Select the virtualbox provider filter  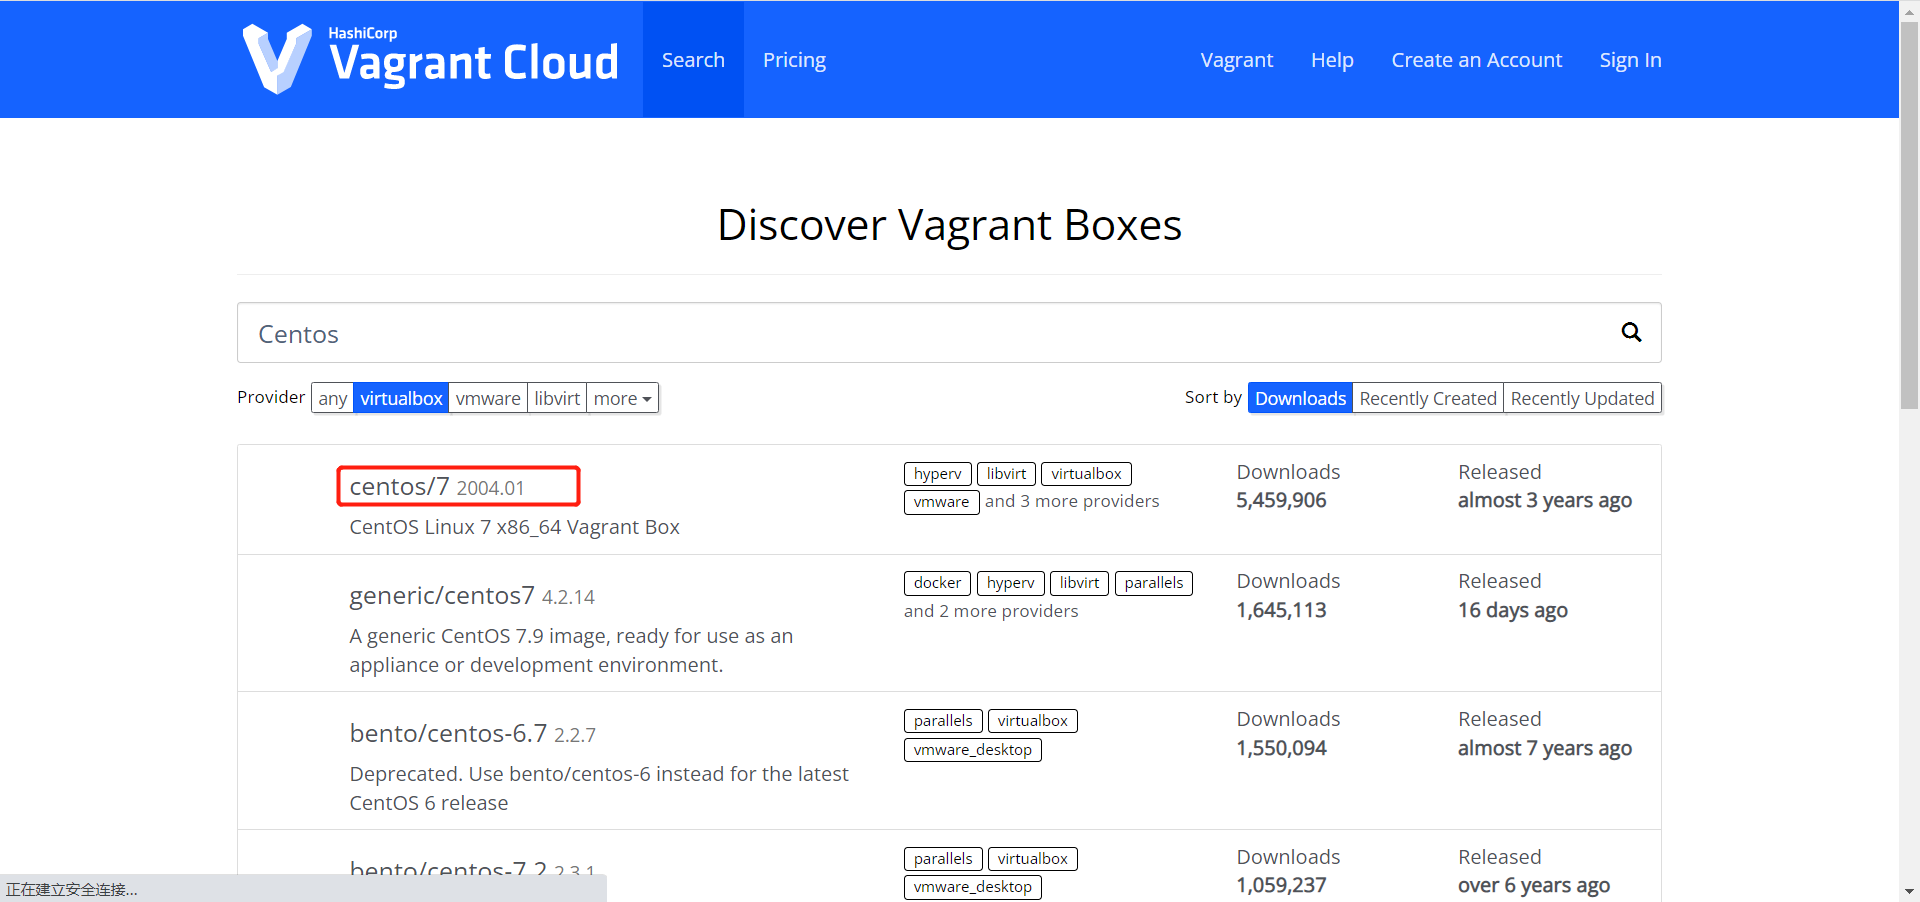point(401,398)
